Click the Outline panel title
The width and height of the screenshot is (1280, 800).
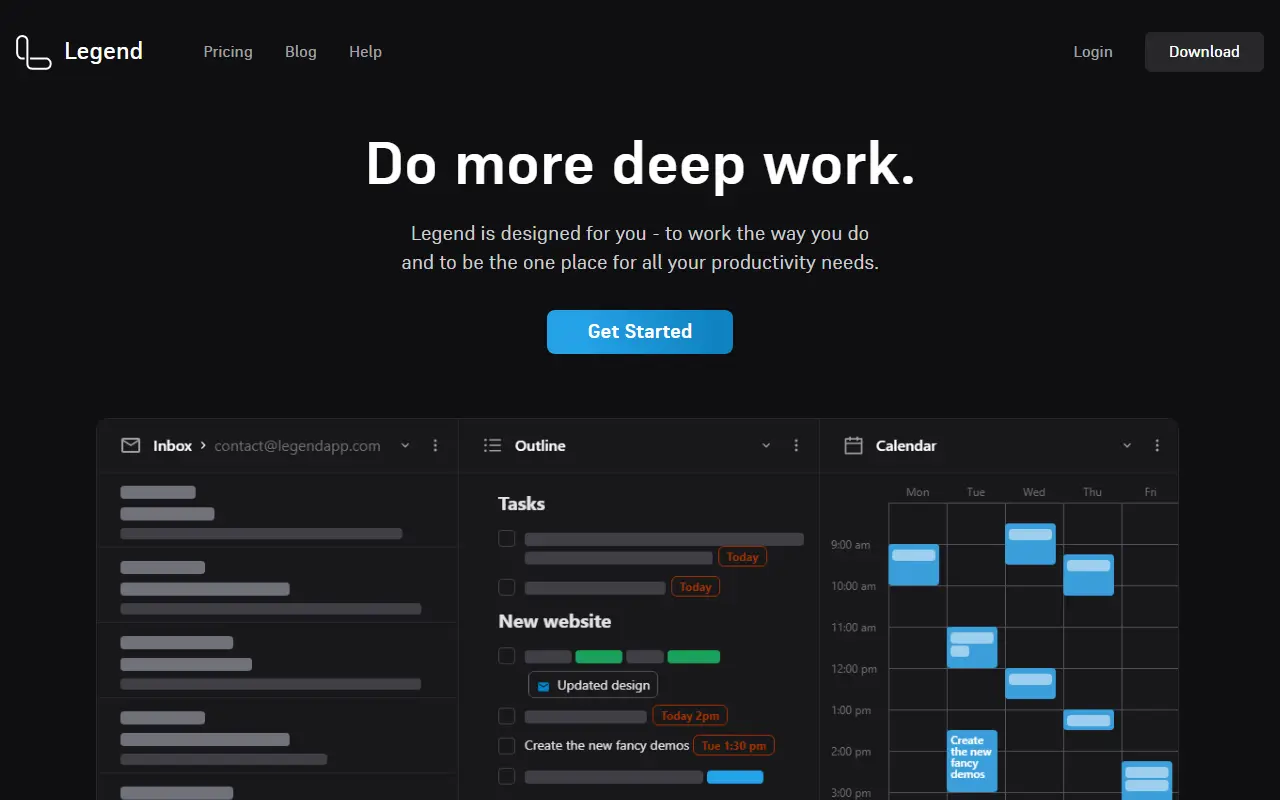tap(540, 446)
